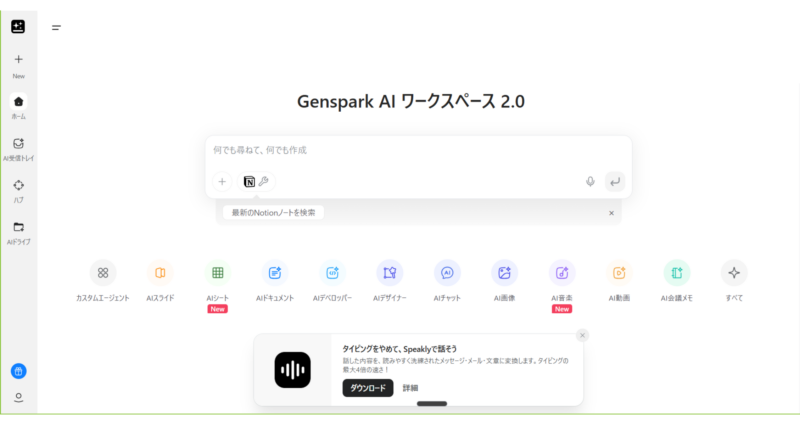Open the AIシート spreadsheet tool
Image resolution: width=800 pixels, height=425 pixels.
(217, 273)
